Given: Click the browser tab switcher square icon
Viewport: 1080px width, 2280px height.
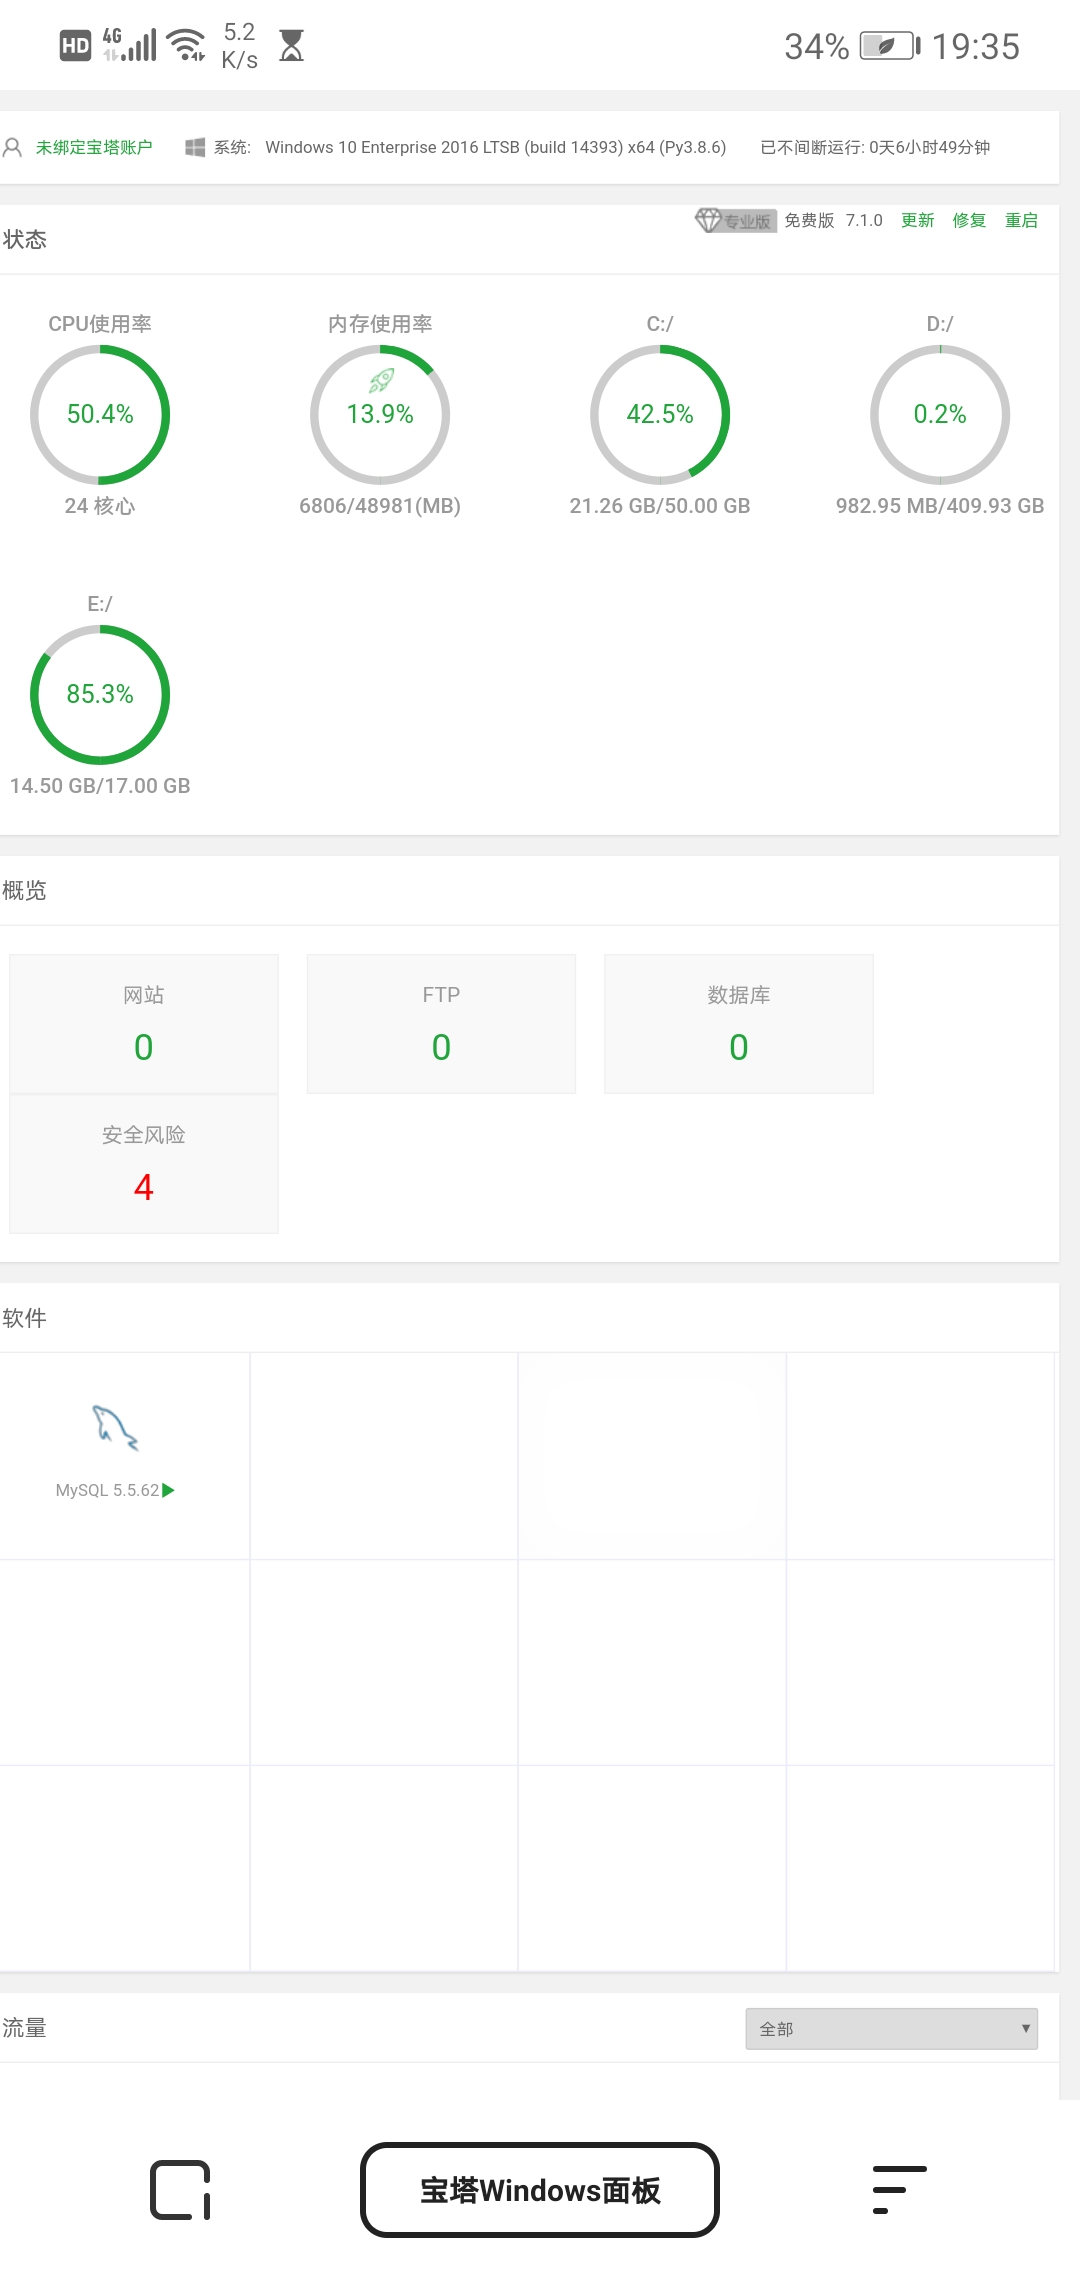Looking at the screenshot, I should tap(180, 2190).
